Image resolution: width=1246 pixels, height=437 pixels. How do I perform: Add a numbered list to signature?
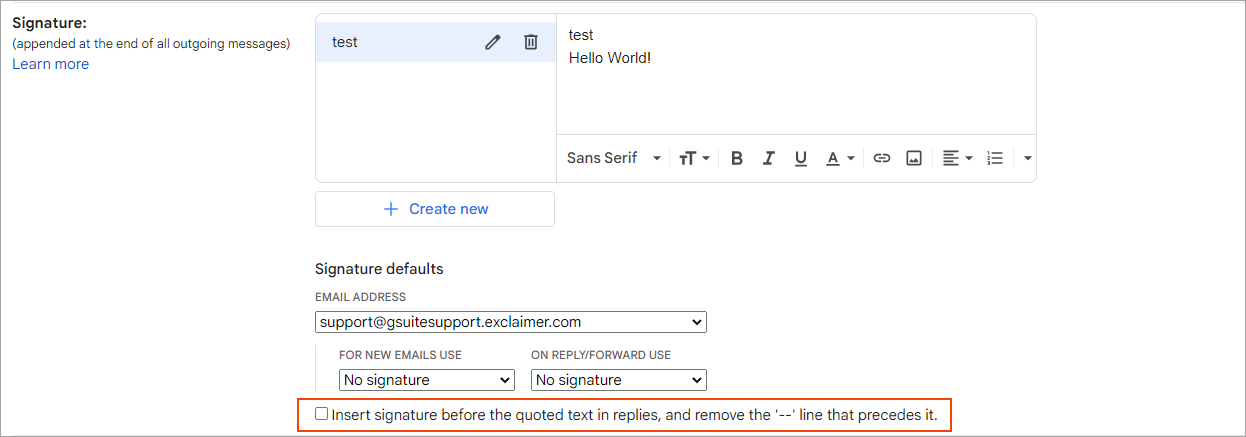995,158
